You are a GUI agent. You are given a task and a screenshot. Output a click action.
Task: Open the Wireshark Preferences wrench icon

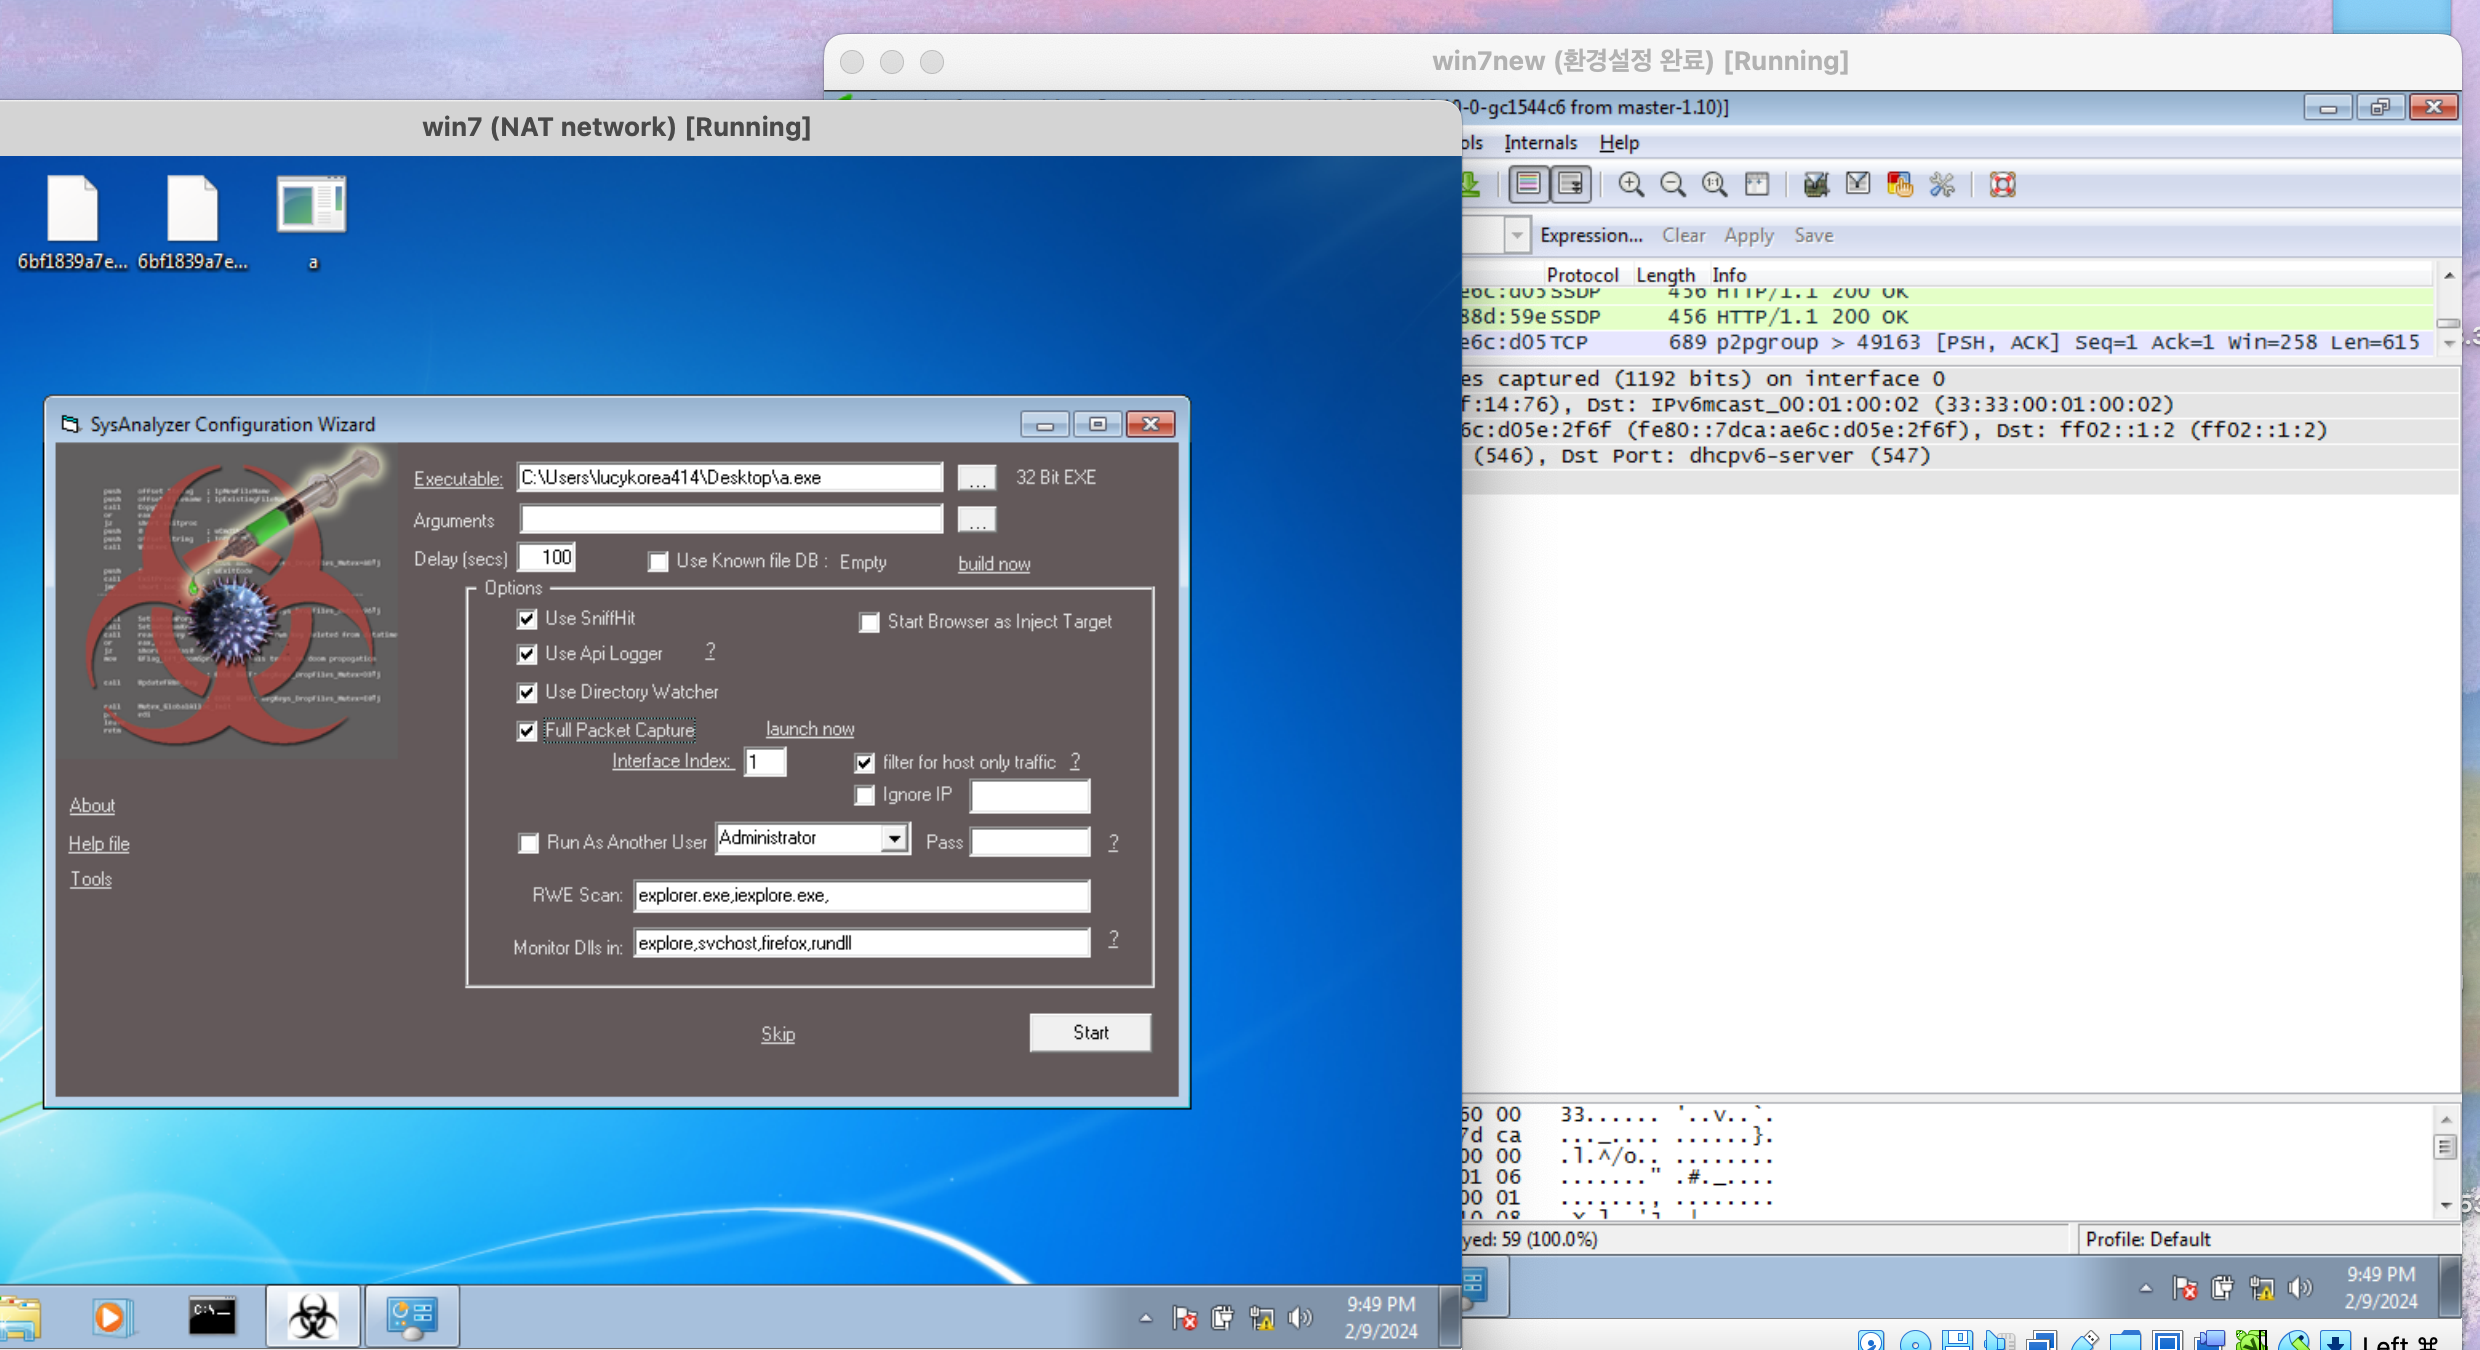[1942, 185]
